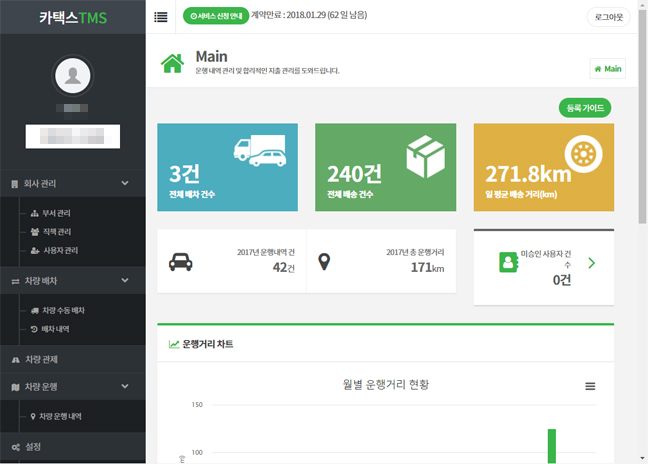Click the gears icon beside 설정
648x464 pixels.
coord(16,447)
